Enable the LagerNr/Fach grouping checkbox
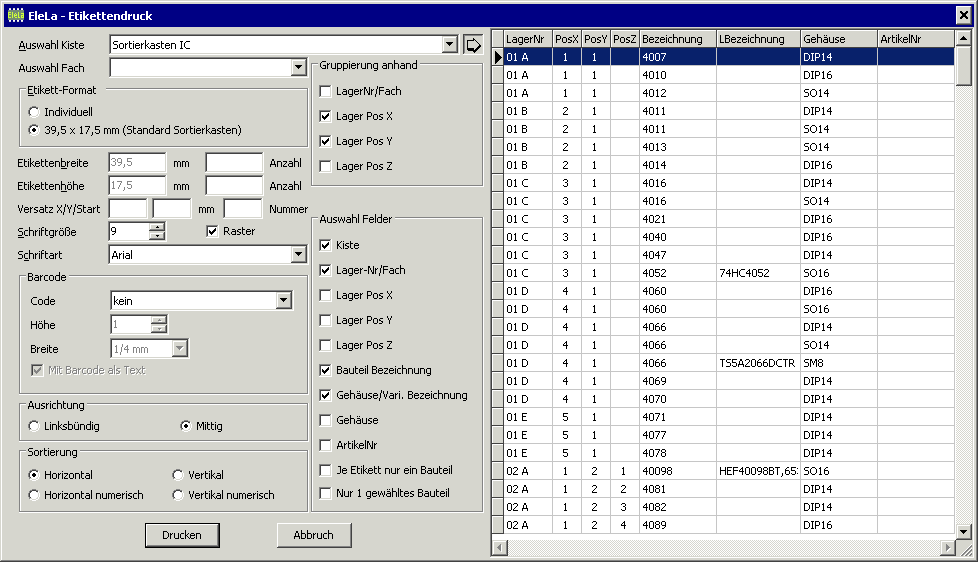 [x=325, y=91]
